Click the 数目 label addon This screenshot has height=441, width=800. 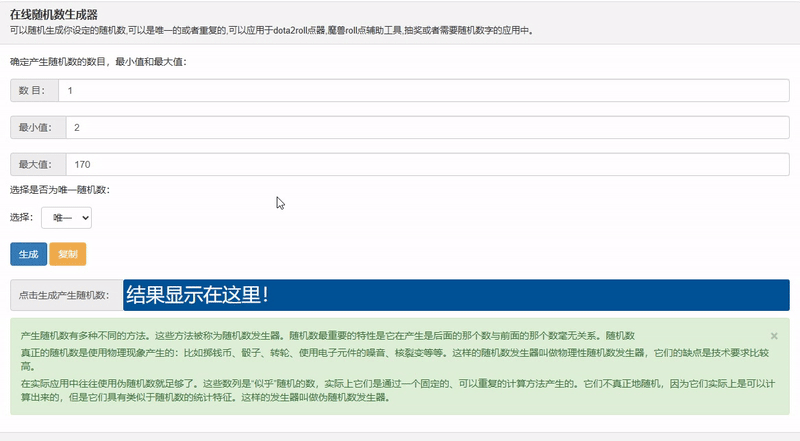pyautogui.click(x=34, y=90)
